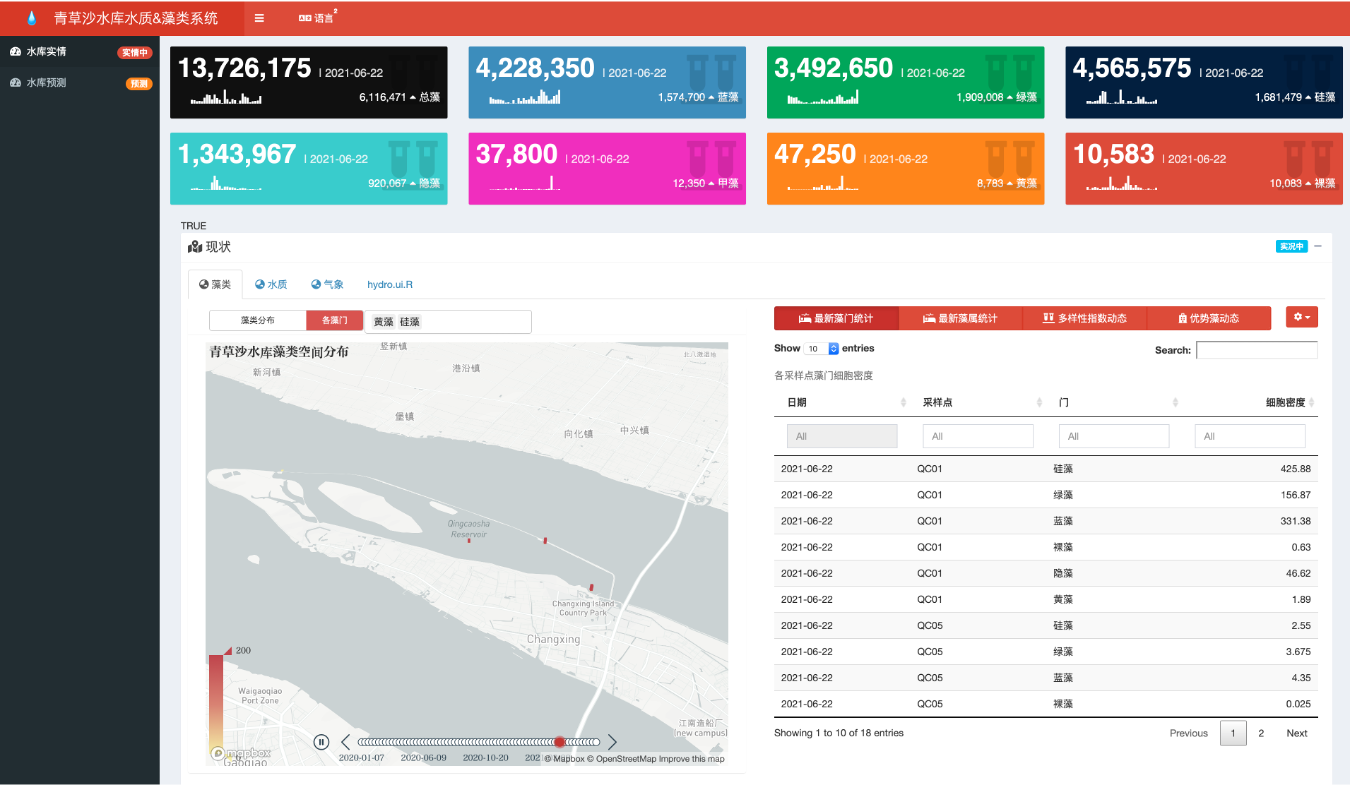Open 多样性指数动态 view

(1084, 318)
